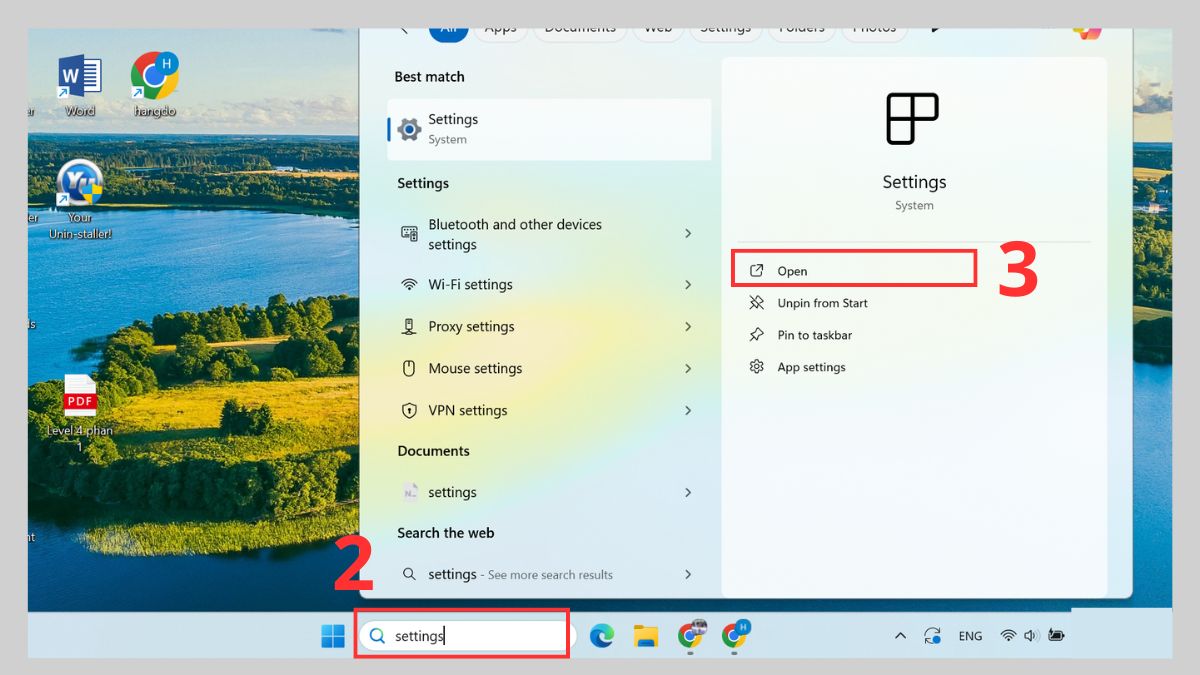Click the Proxy settings entry
Image resolution: width=1200 pixels, height=675 pixels.
[471, 326]
